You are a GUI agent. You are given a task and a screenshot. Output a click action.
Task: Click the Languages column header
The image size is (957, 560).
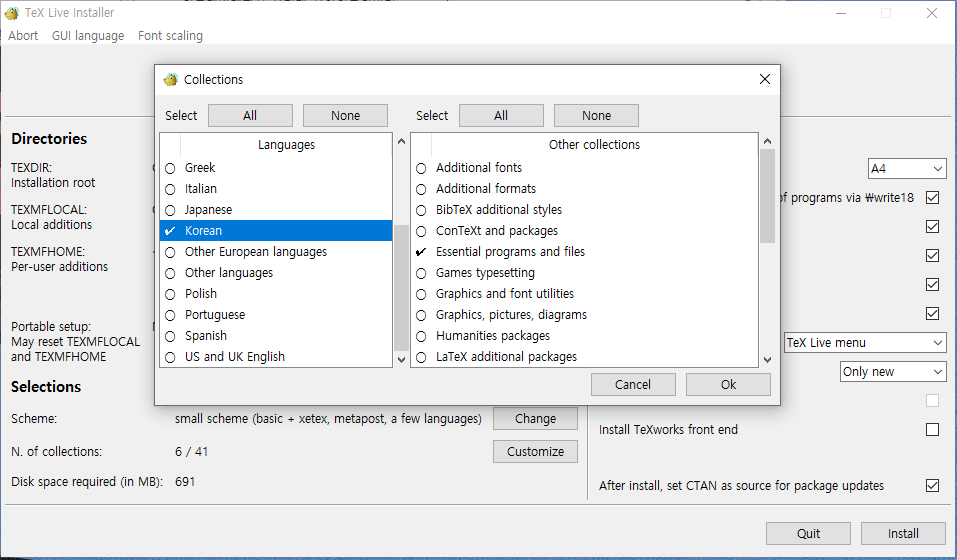(x=286, y=145)
